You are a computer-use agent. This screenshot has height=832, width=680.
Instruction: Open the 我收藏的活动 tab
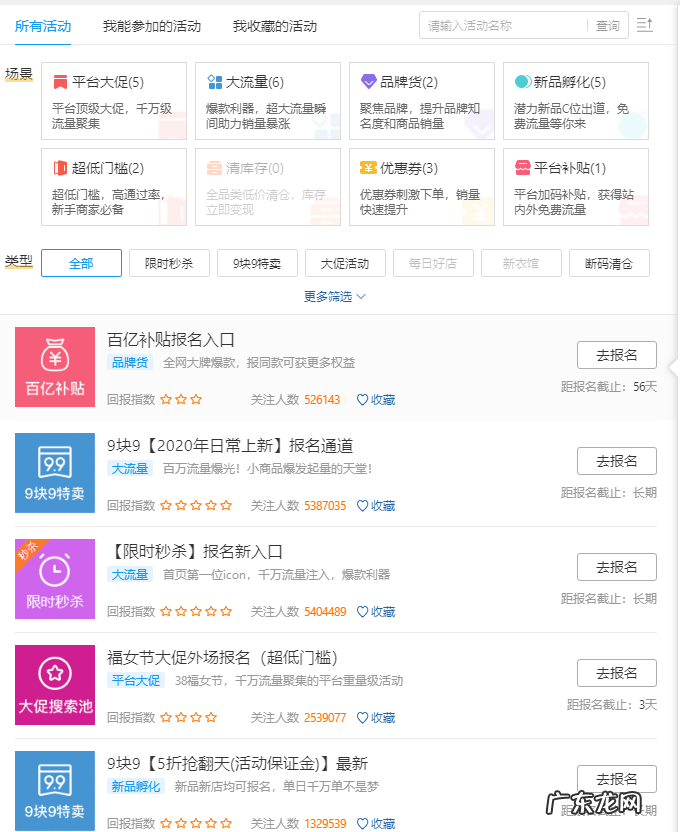275,26
